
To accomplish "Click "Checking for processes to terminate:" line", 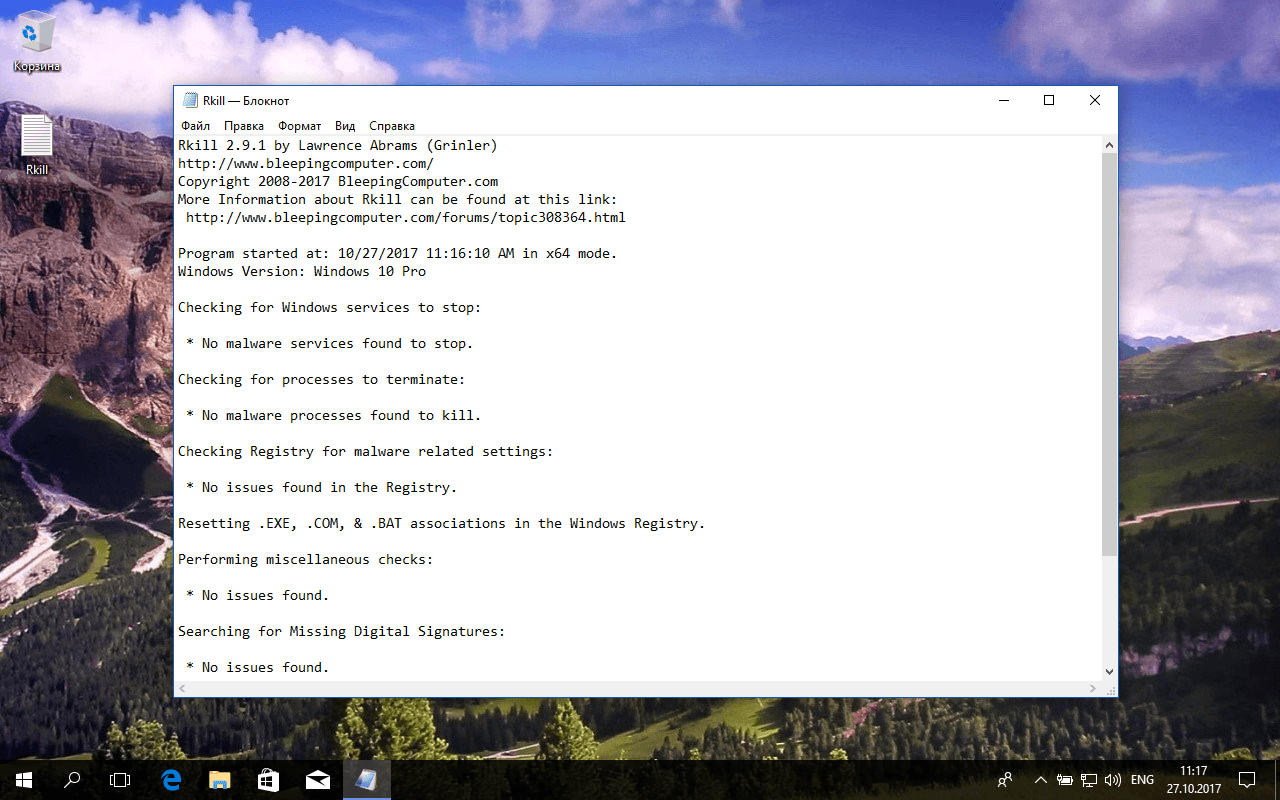I will tap(322, 379).
